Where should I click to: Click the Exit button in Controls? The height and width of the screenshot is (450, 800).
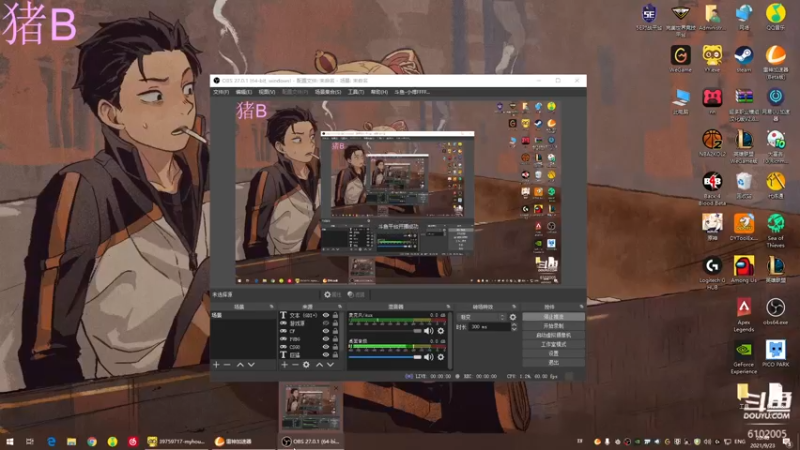(554, 363)
